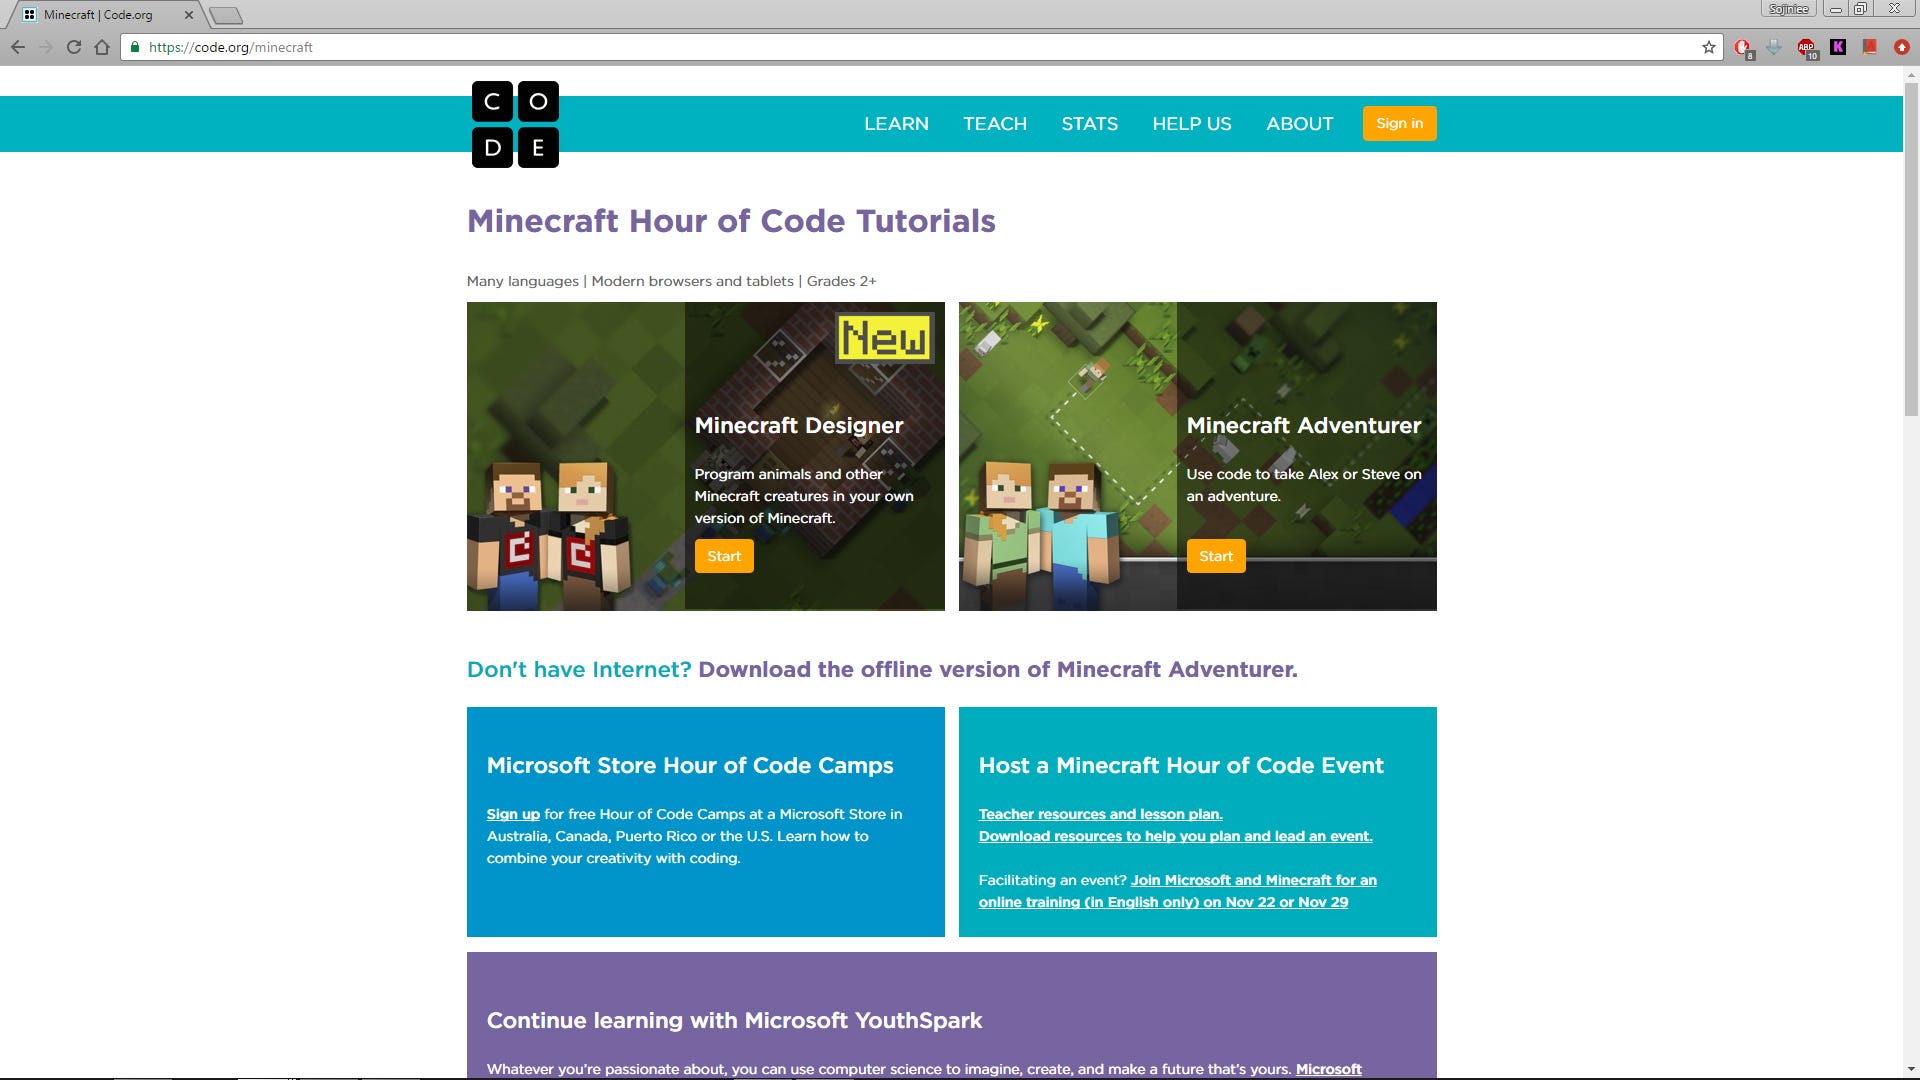The height and width of the screenshot is (1080, 1920).
Task: Go to the browser home page icon
Action: 102,47
